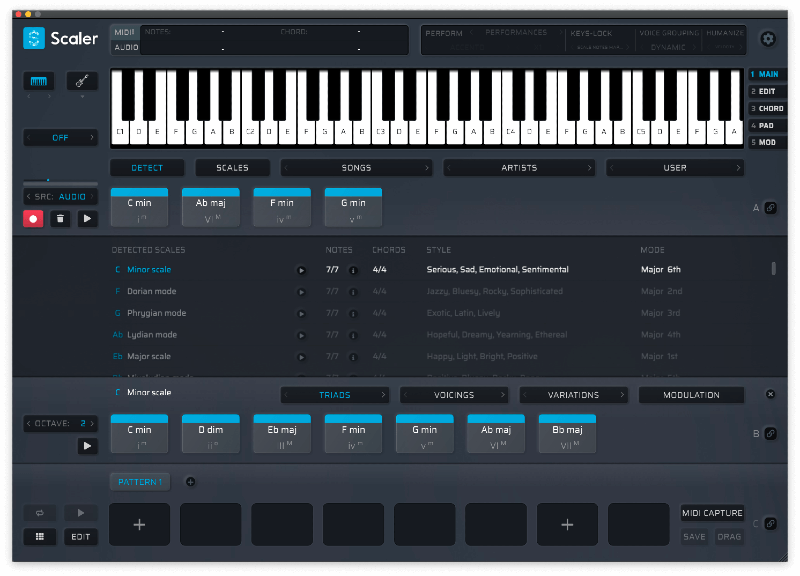Show notes info for Minor scale

click(352, 270)
